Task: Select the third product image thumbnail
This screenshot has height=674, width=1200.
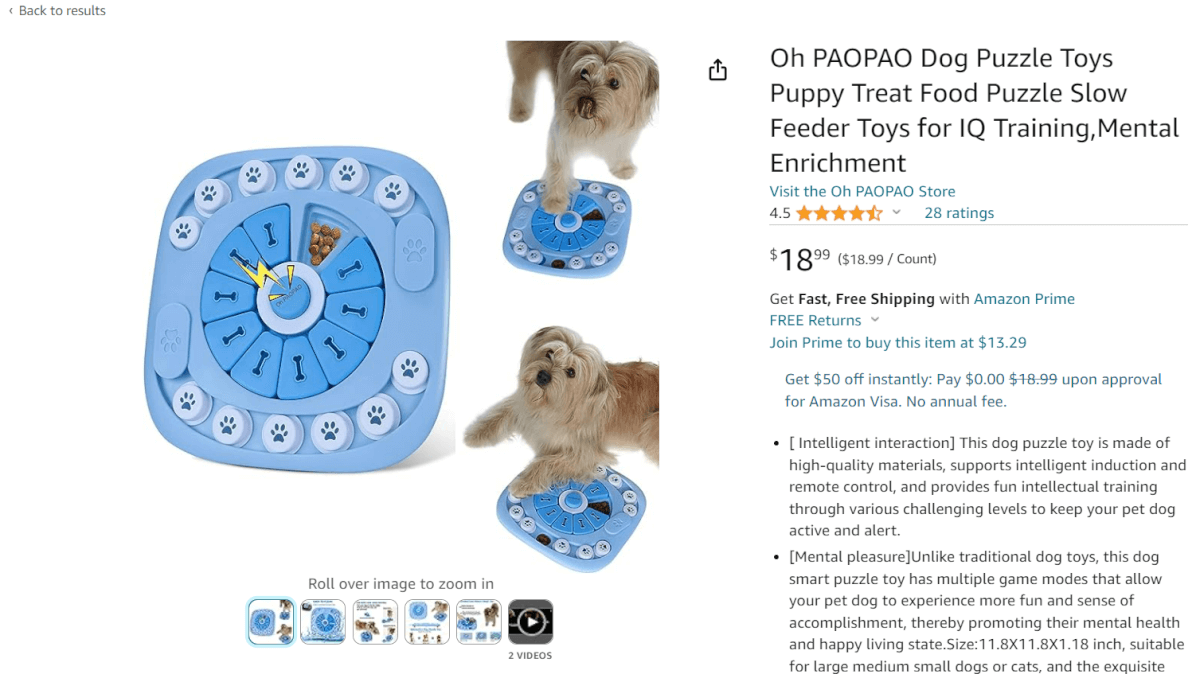Action: click(375, 622)
